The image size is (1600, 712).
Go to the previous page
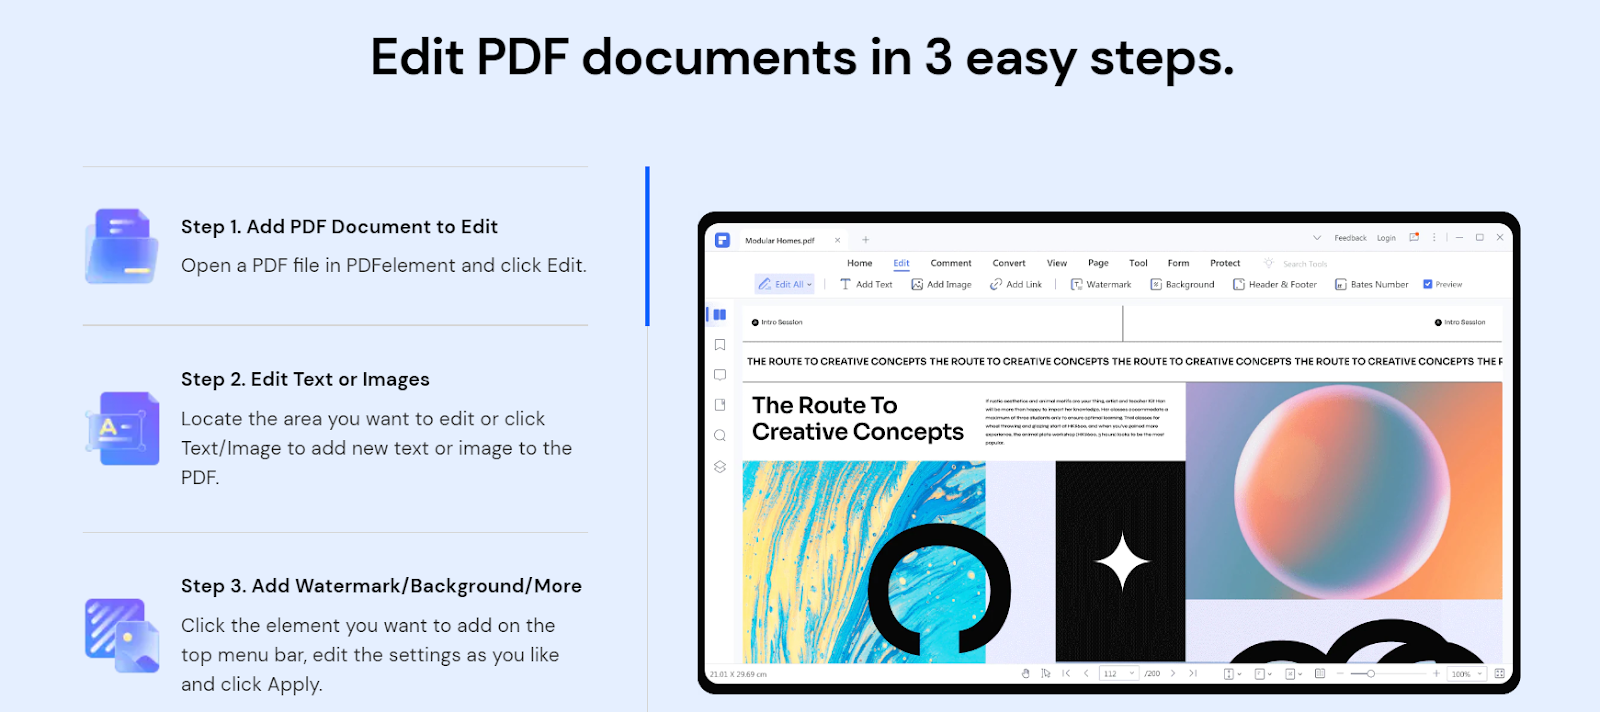point(1086,674)
